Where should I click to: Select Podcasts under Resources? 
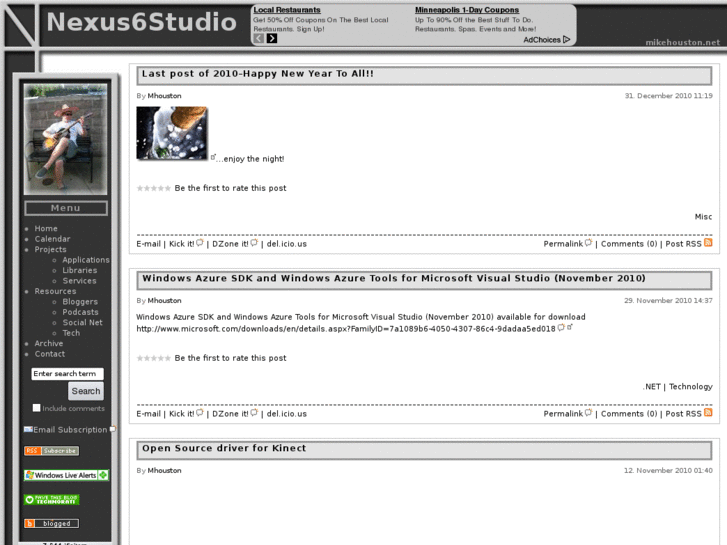[81, 312]
